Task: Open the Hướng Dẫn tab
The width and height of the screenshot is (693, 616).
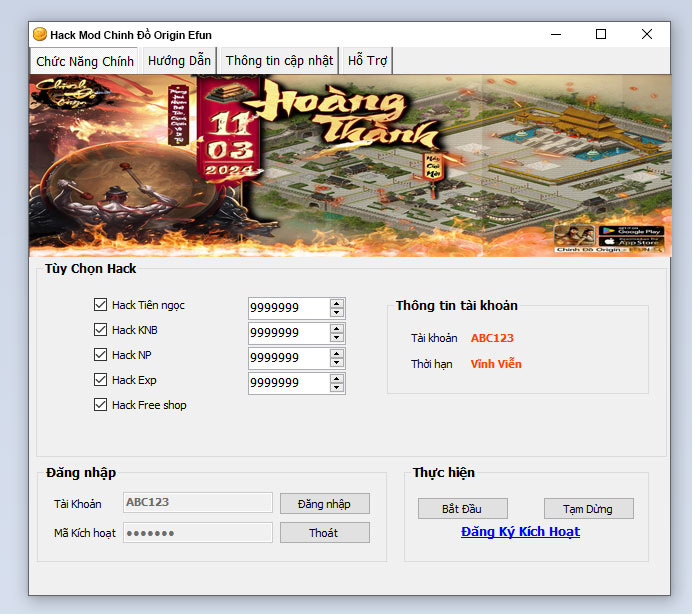Action: pyautogui.click(x=179, y=61)
